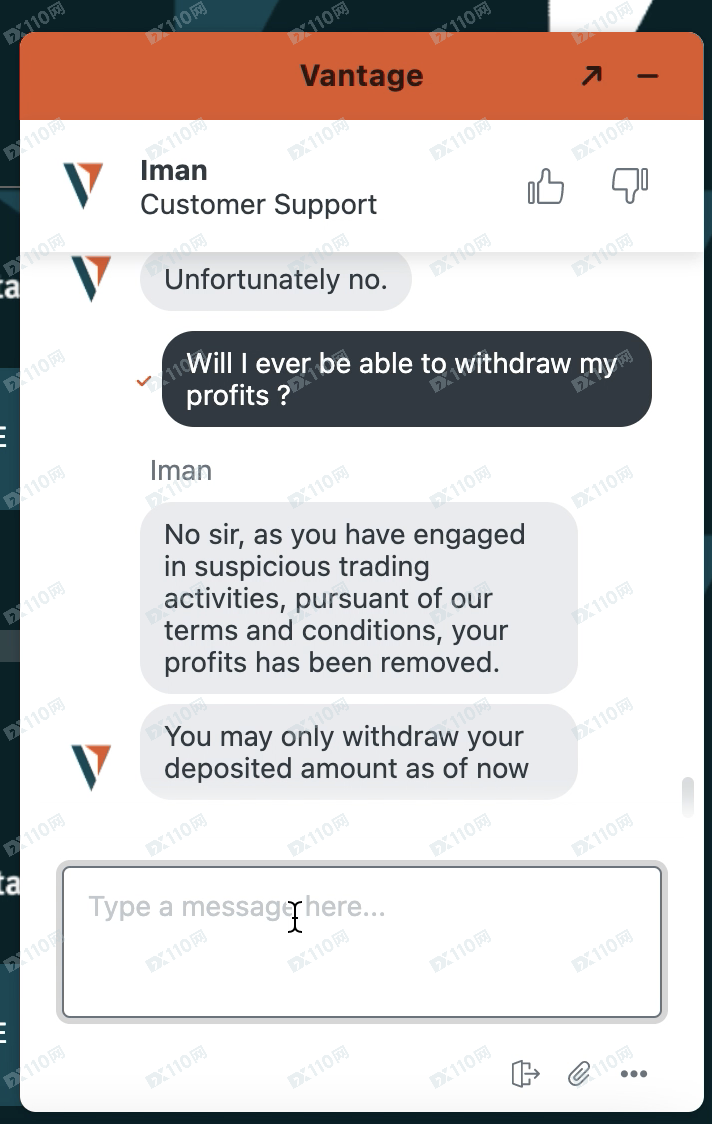Click the chat scrollbar thumb

(688, 796)
